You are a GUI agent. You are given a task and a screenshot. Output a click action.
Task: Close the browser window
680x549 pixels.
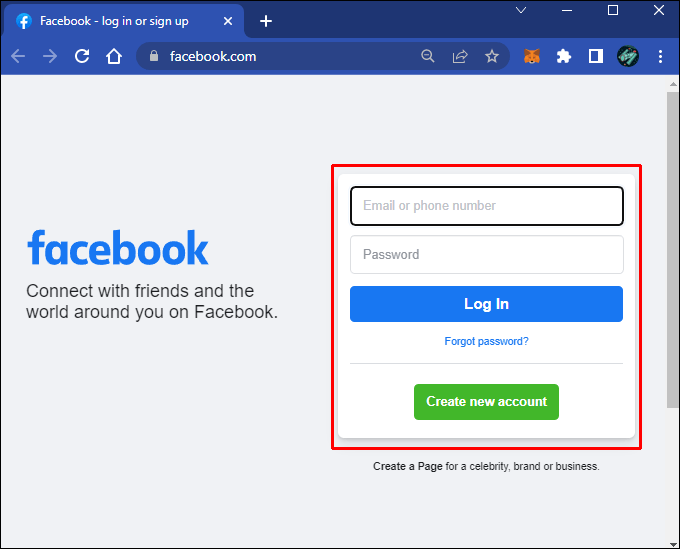pyautogui.click(x=659, y=10)
